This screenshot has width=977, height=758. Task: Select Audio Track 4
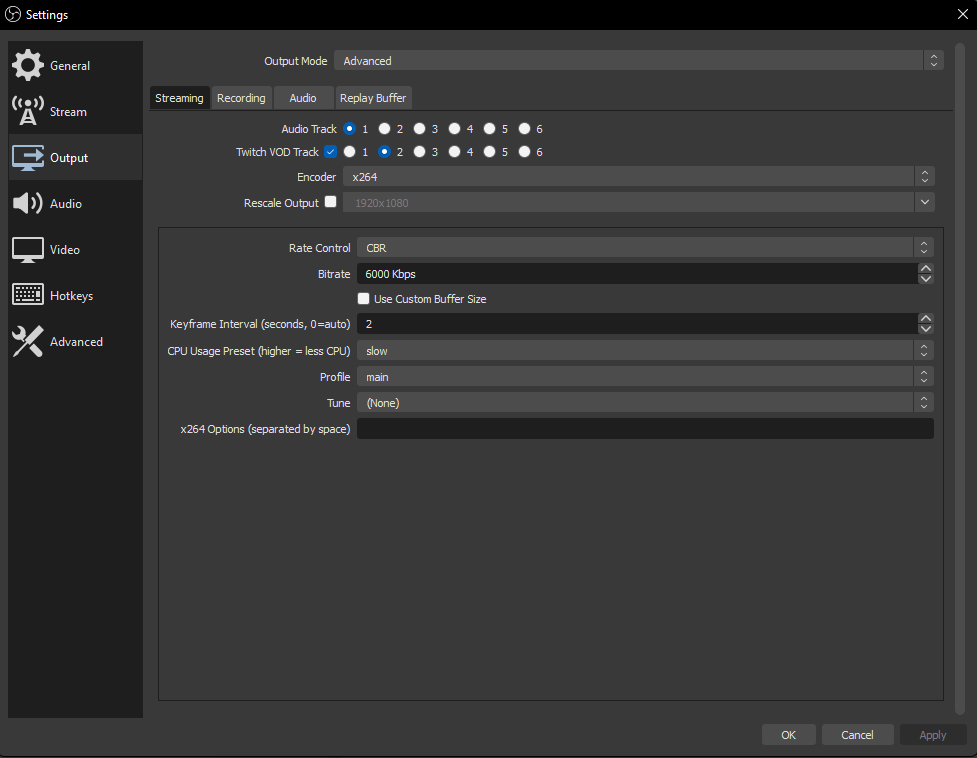454,128
